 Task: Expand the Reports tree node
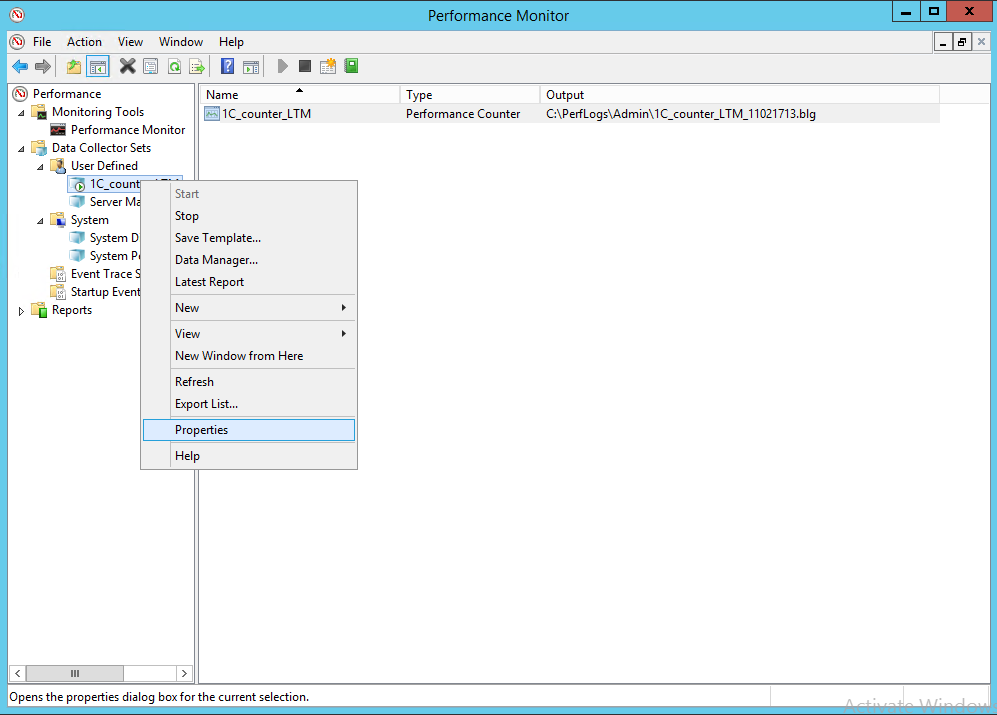click(22, 311)
